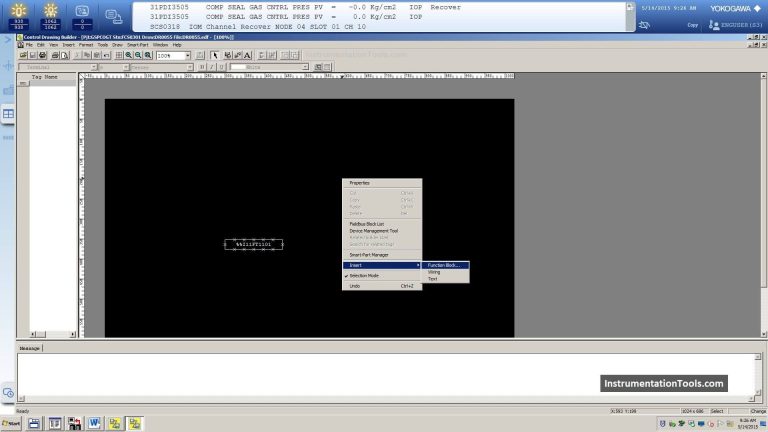This screenshot has height=432, width=768.
Task: Open Microsoft Word from the taskbar
Action: coord(95,423)
